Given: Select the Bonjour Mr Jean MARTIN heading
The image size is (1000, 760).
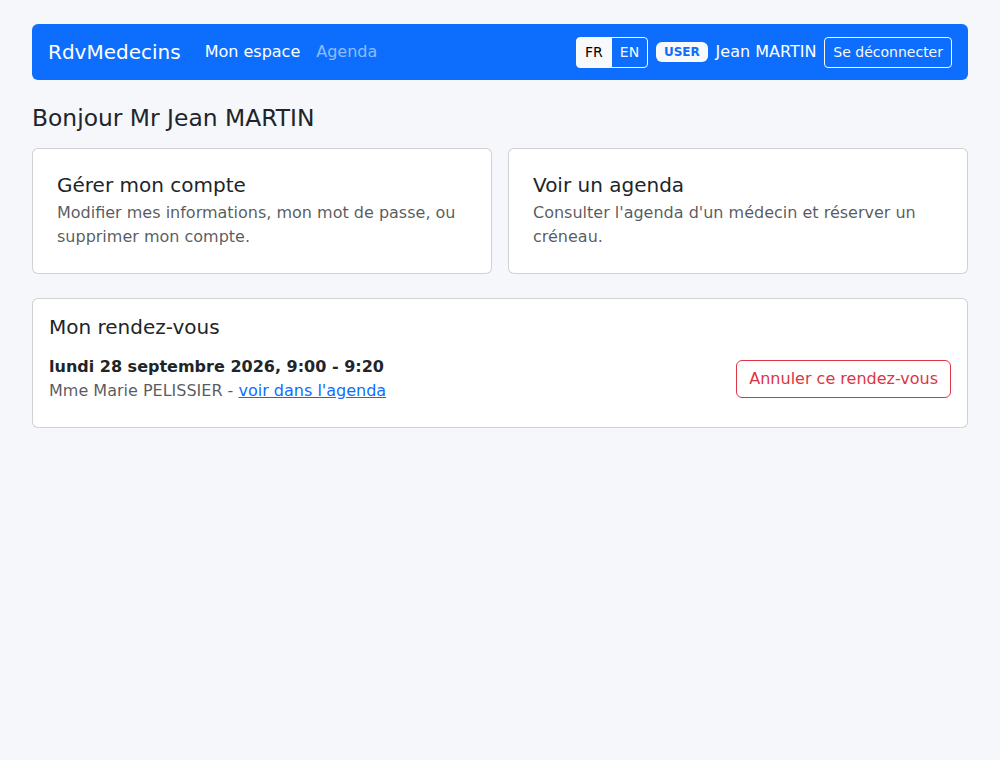Looking at the screenshot, I should 173,118.
